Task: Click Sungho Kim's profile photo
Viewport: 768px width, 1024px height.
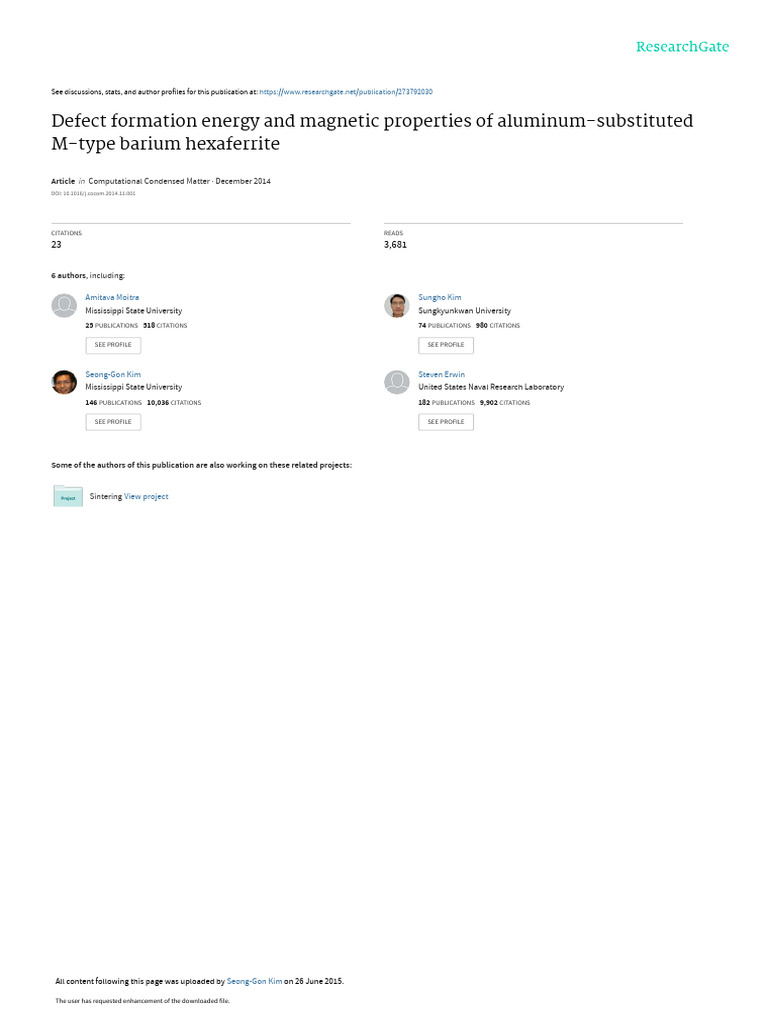Action: point(396,306)
